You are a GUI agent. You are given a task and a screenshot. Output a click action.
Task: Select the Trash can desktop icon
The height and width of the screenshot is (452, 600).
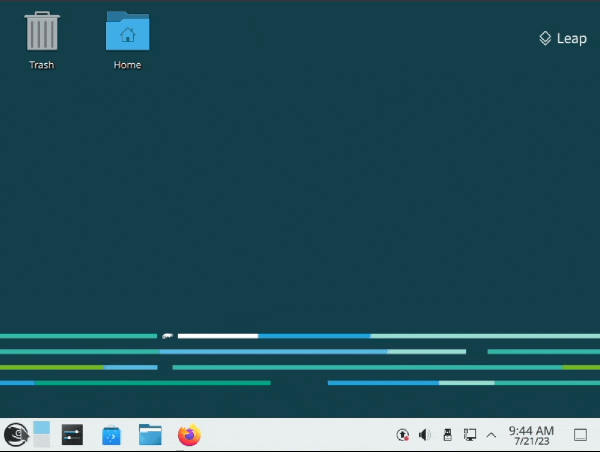point(41,32)
